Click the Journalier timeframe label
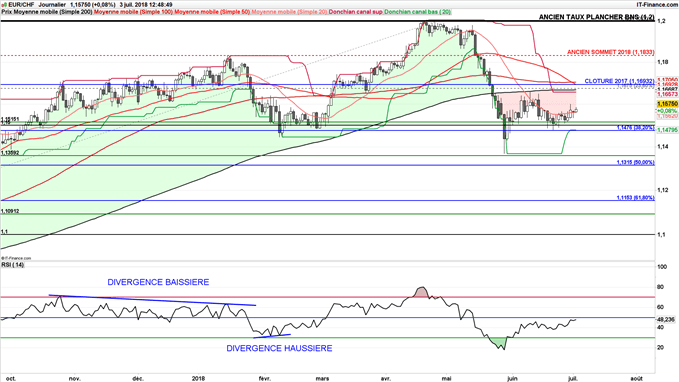This screenshot has height=382, width=679. click(x=52, y=5)
